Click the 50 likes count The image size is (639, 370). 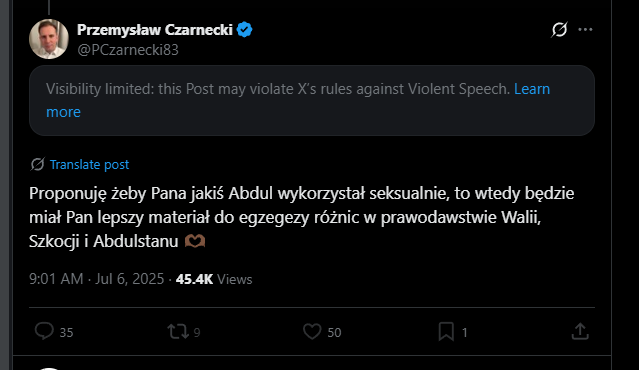334,333
